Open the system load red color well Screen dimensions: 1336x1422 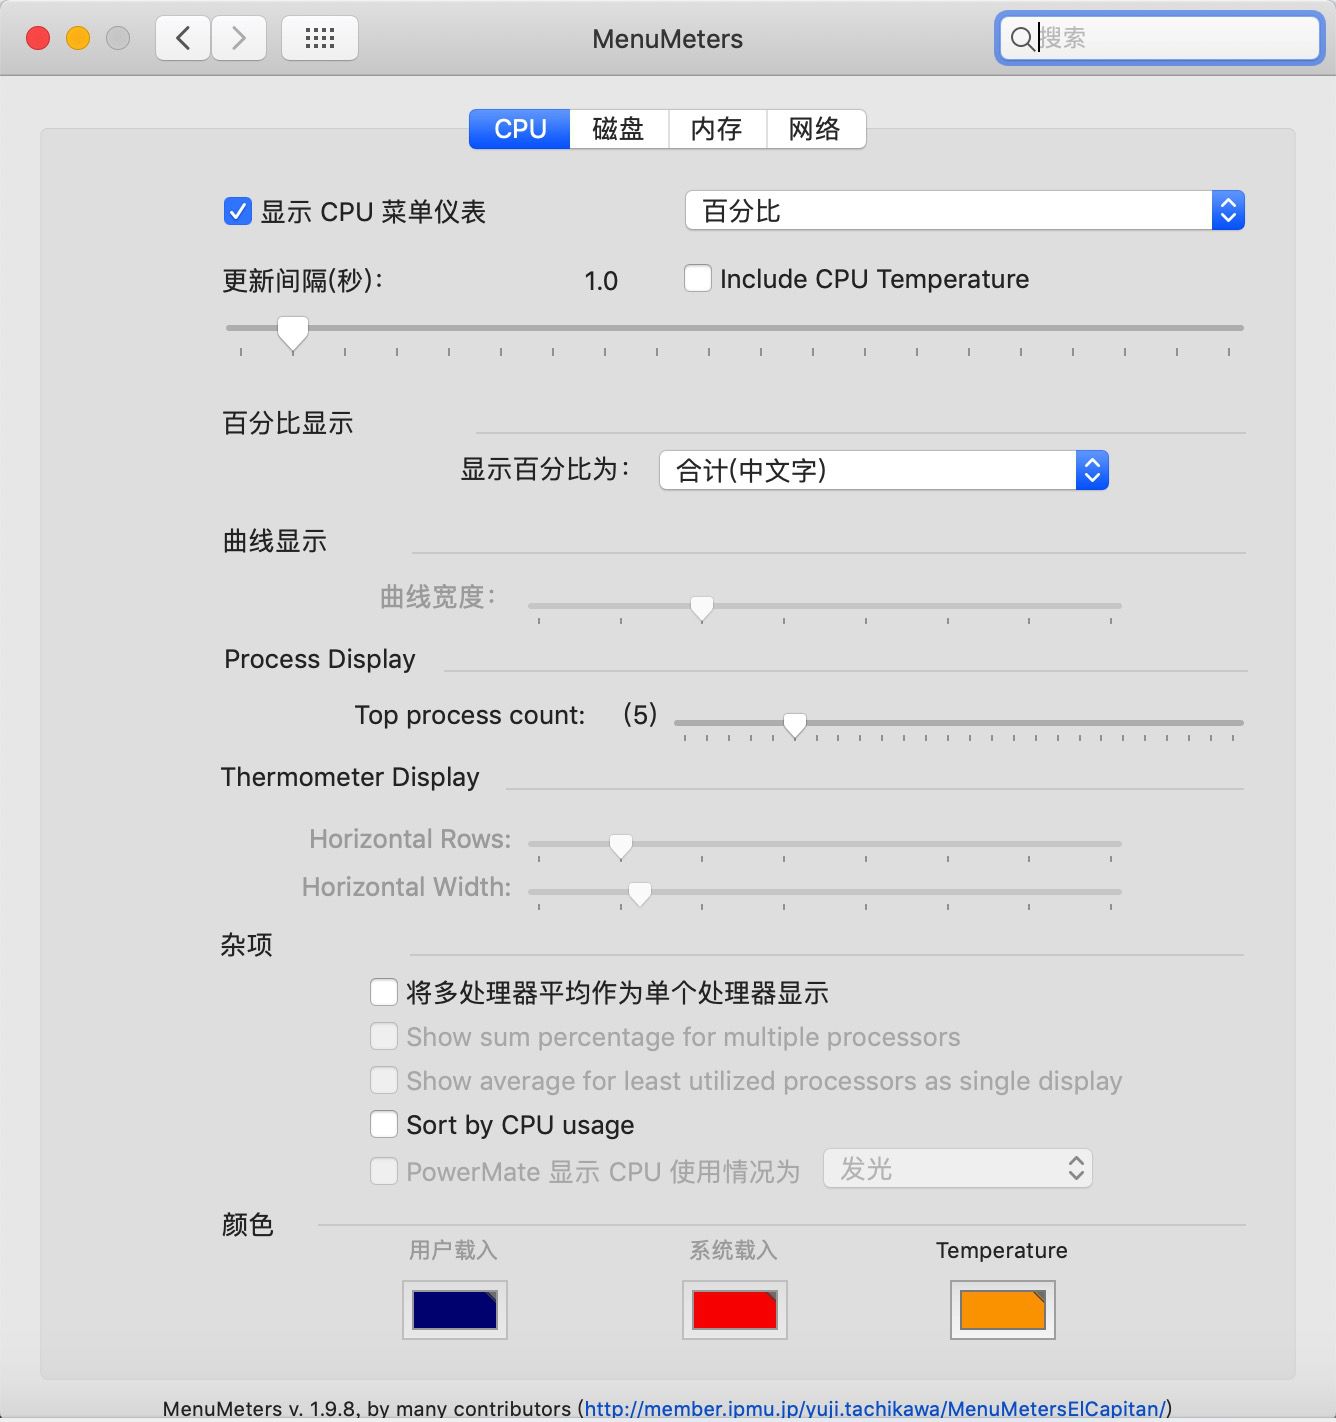coord(735,1309)
